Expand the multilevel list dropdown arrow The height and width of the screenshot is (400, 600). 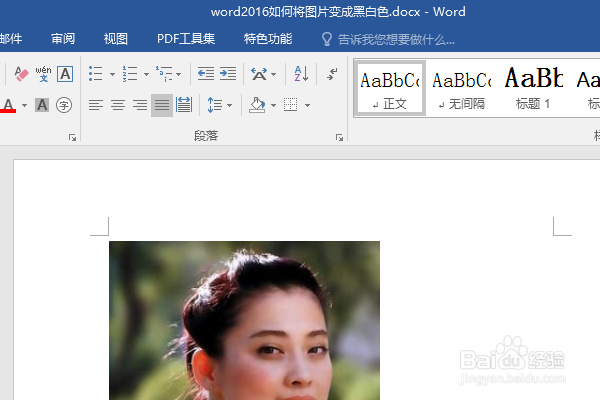(179, 74)
